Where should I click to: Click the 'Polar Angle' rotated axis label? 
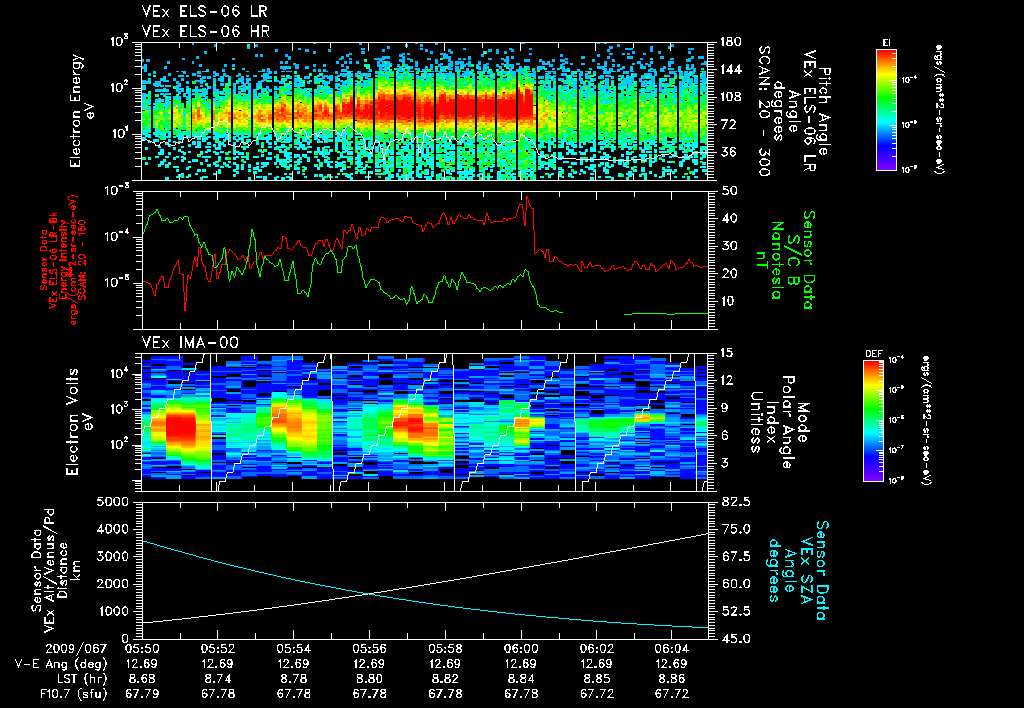[x=788, y=422]
